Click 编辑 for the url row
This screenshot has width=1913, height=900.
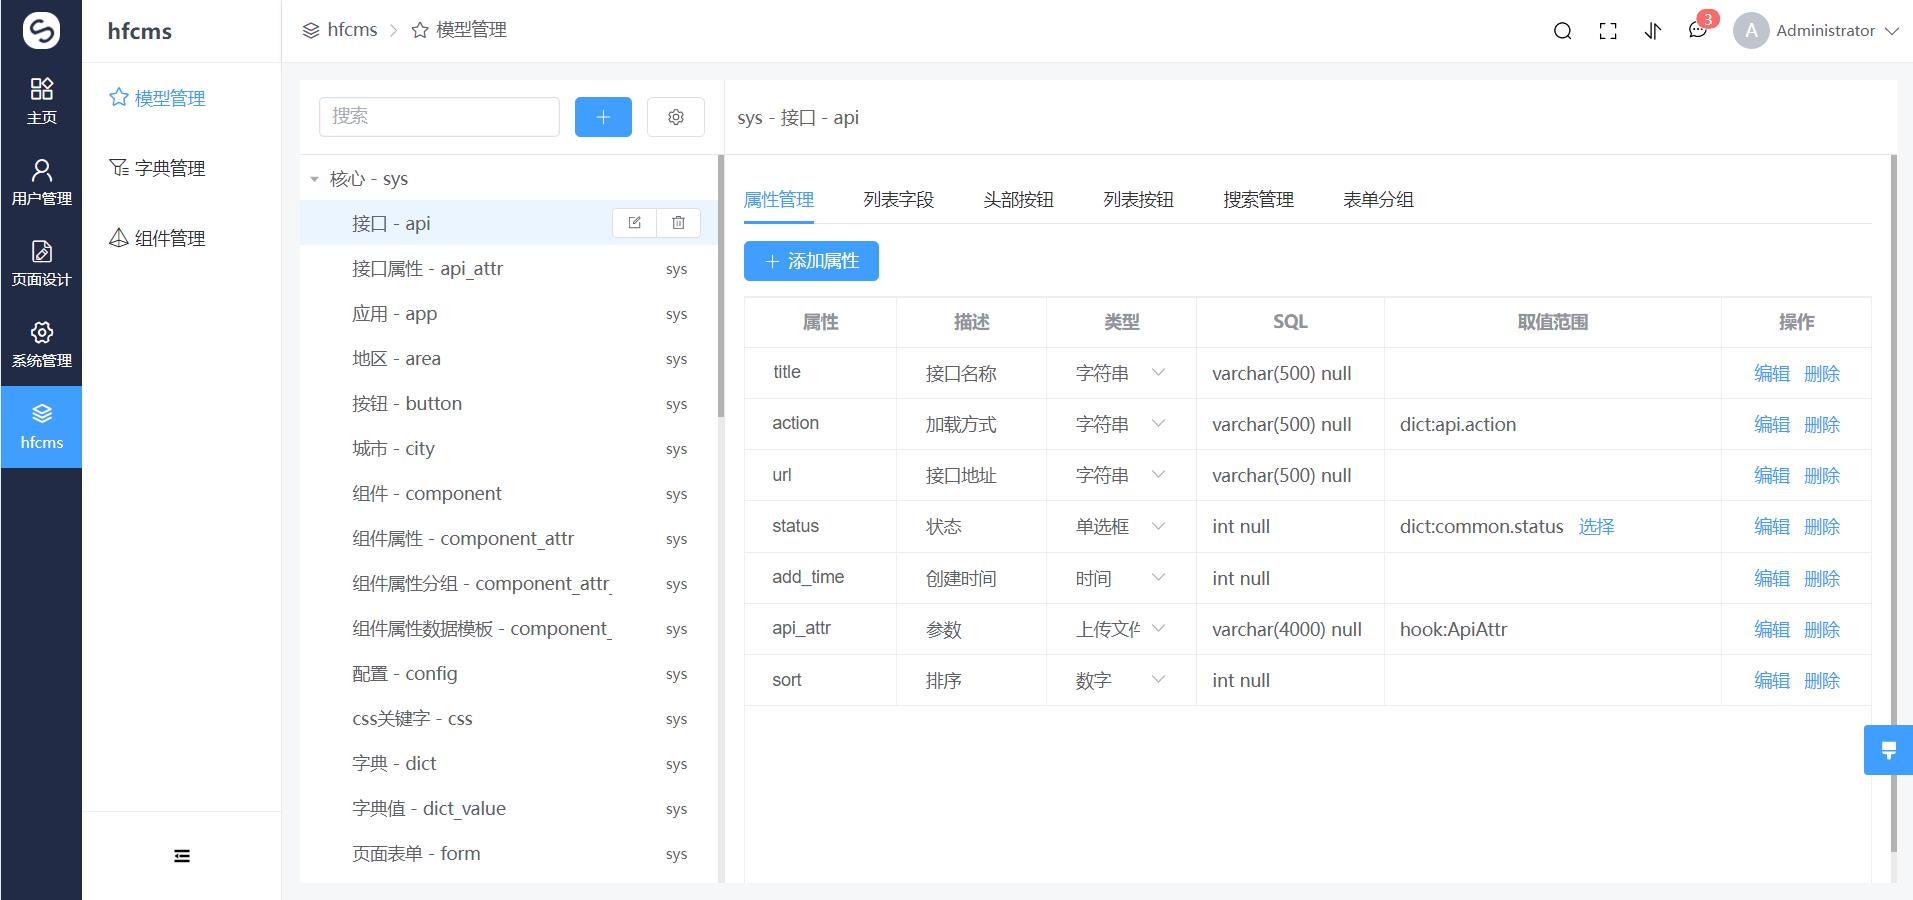coord(1772,475)
